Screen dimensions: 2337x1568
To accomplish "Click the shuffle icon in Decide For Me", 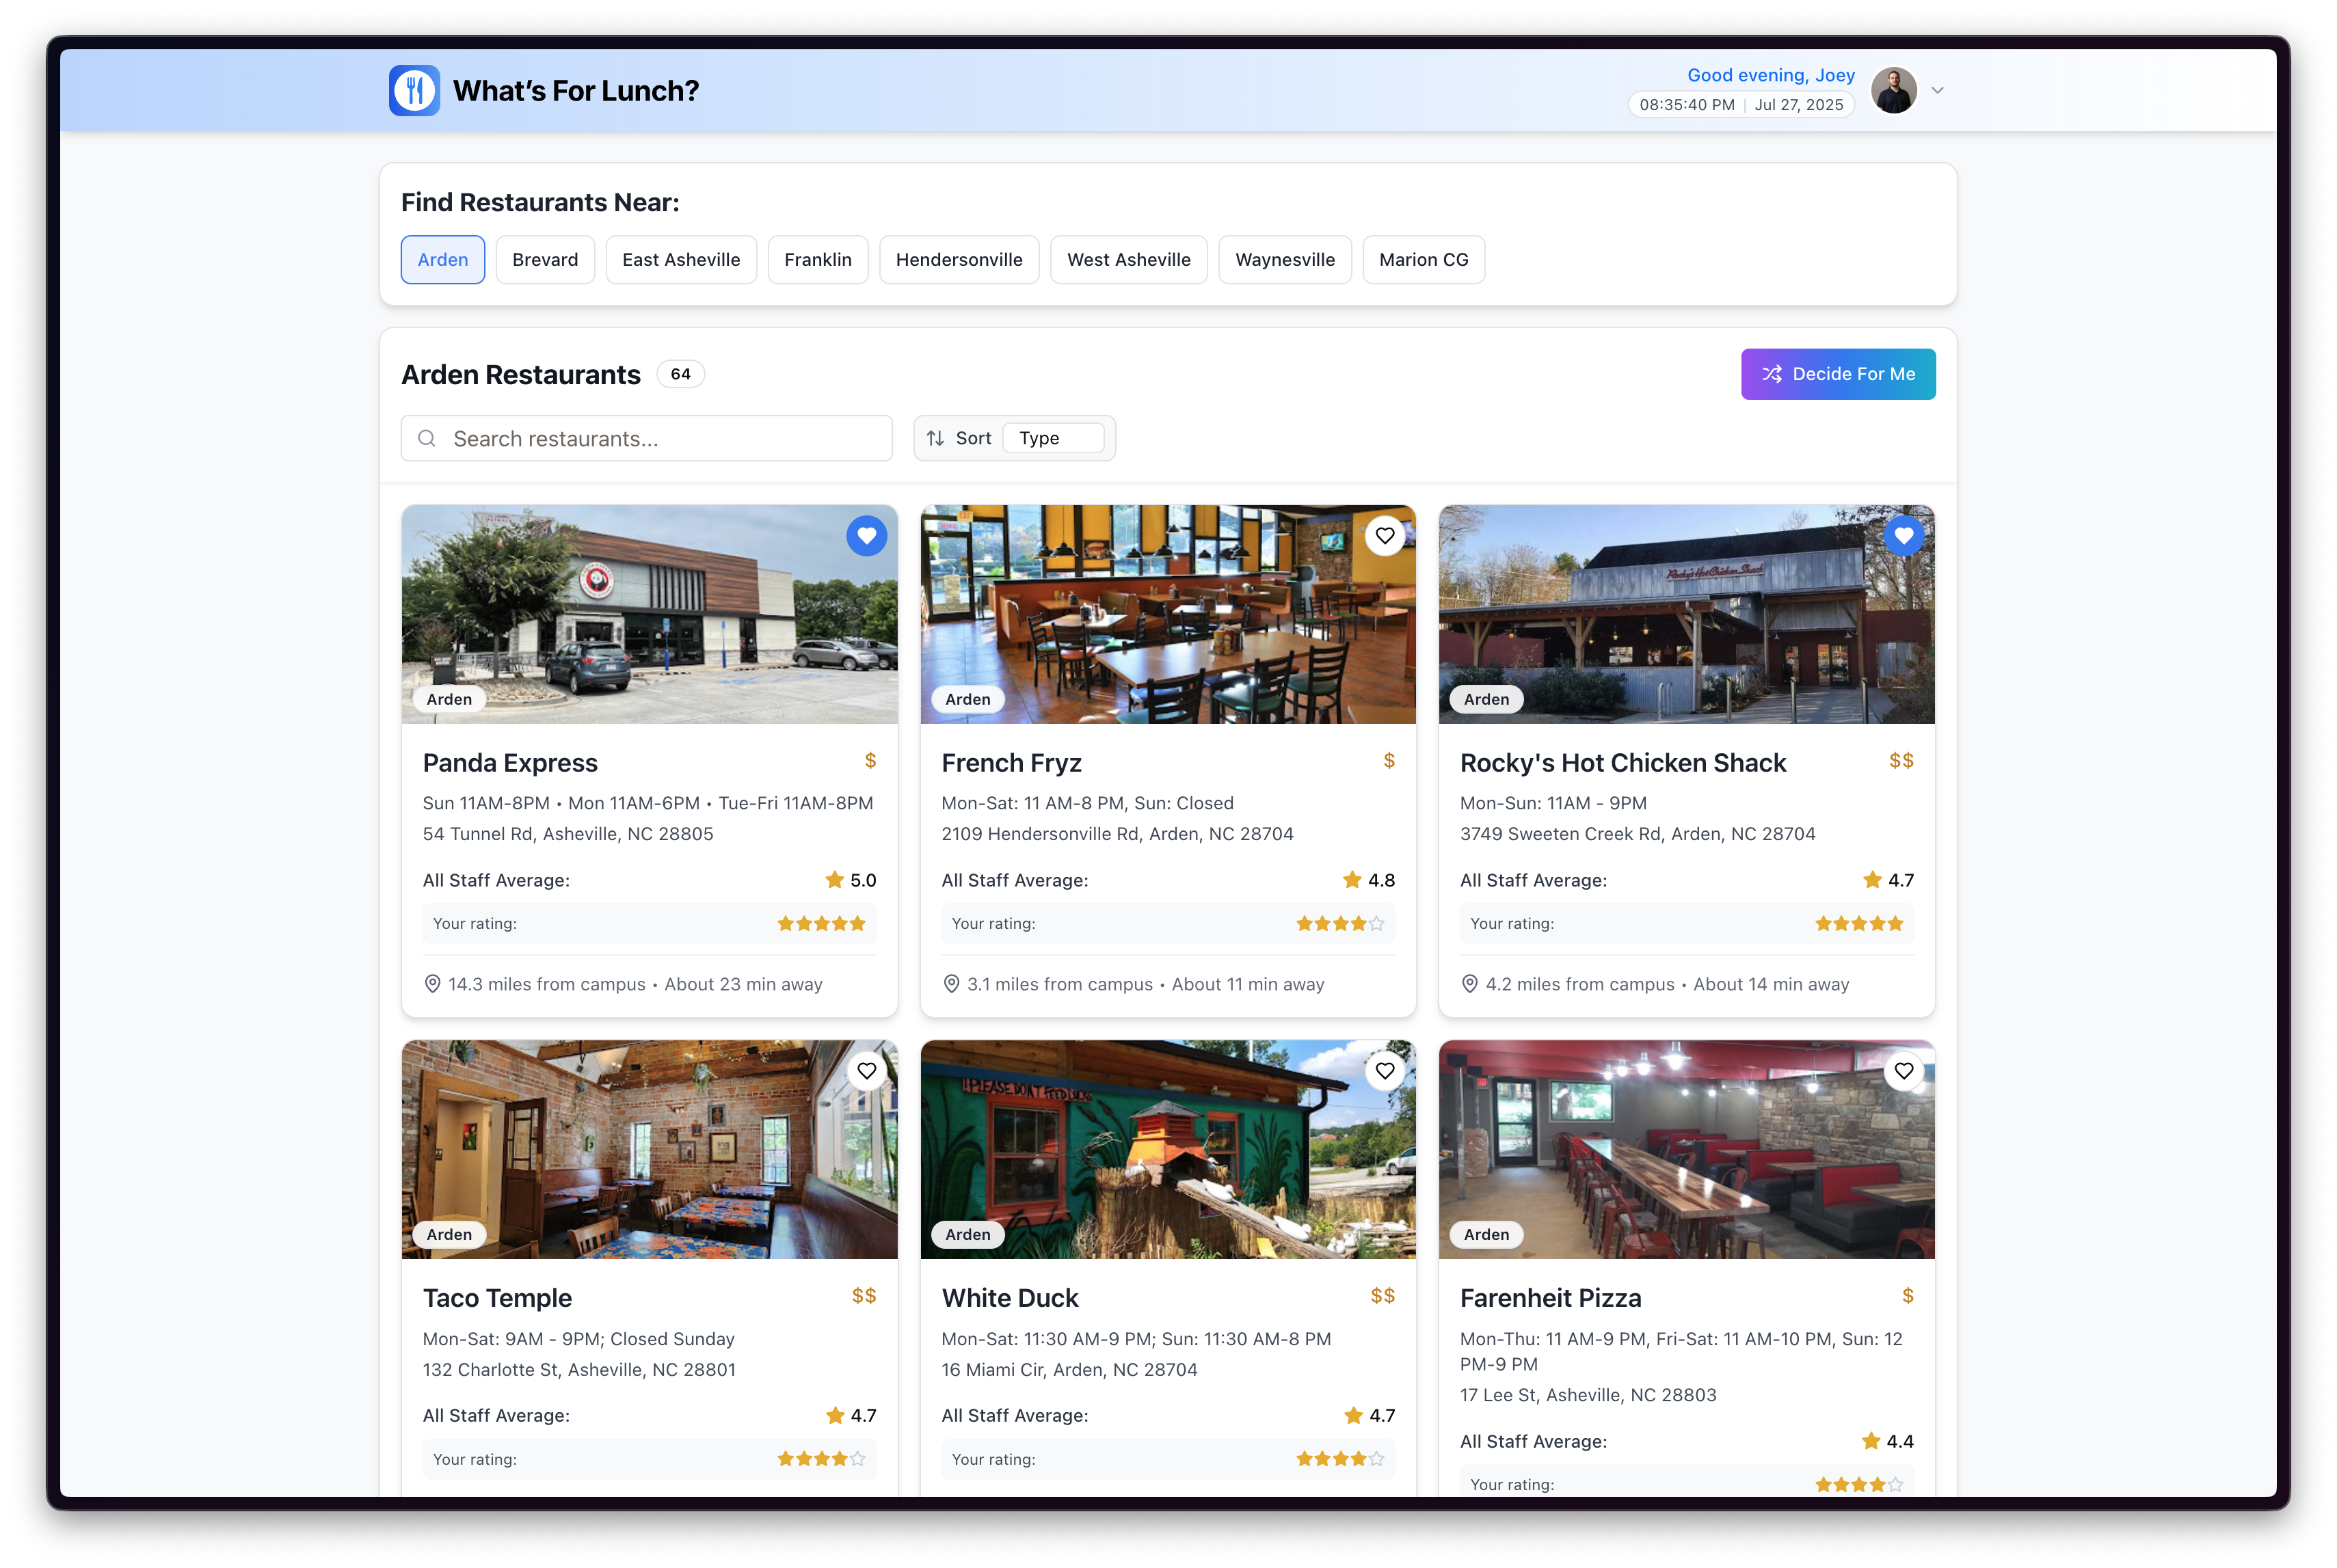I will tap(1772, 374).
